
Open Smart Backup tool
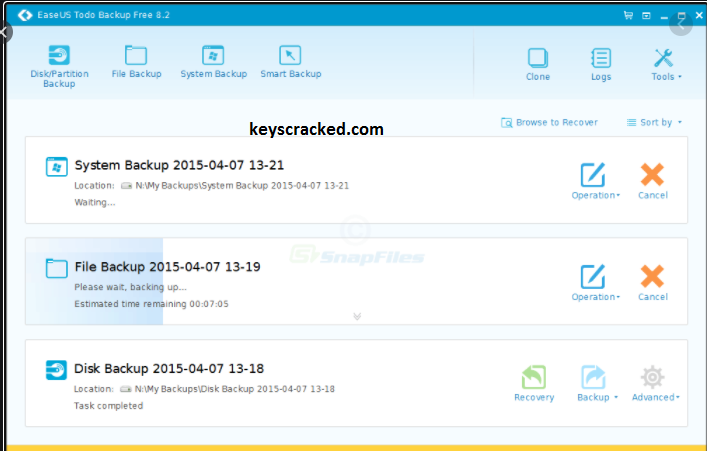point(290,62)
